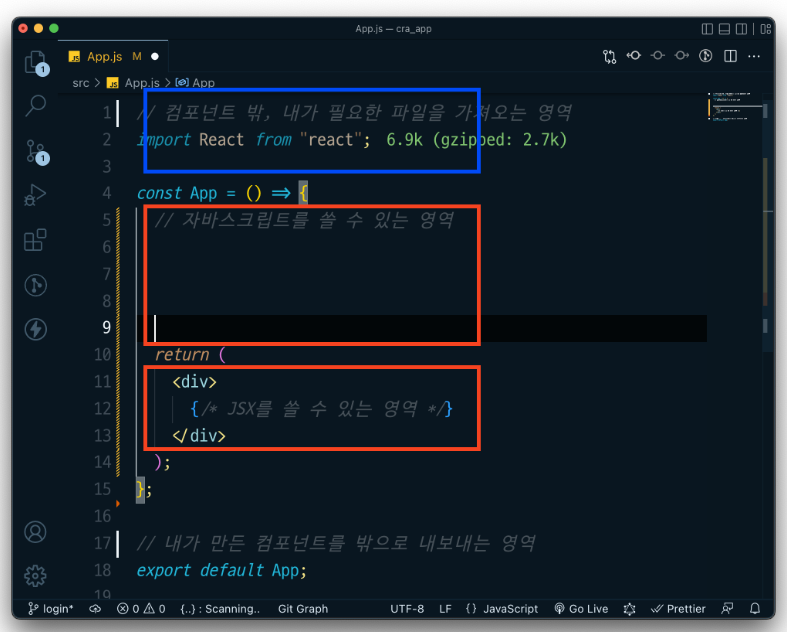
Task: Click the middle commit navigation icon
Action: point(658,56)
